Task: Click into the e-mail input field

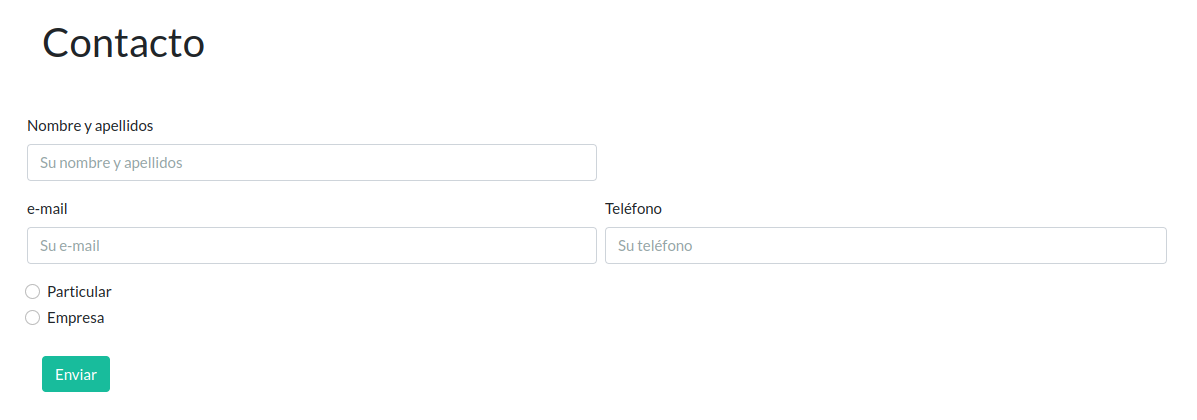Action: [x=311, y=246]
